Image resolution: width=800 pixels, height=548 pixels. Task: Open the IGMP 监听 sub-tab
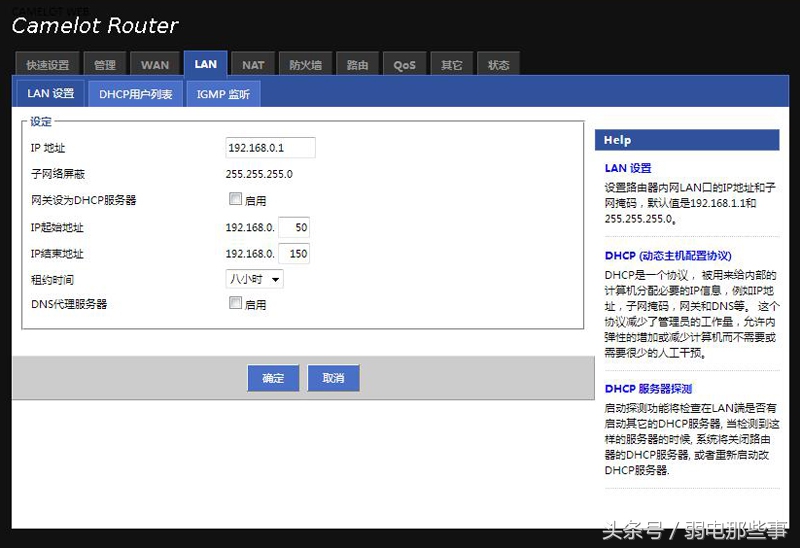(223, 94)
